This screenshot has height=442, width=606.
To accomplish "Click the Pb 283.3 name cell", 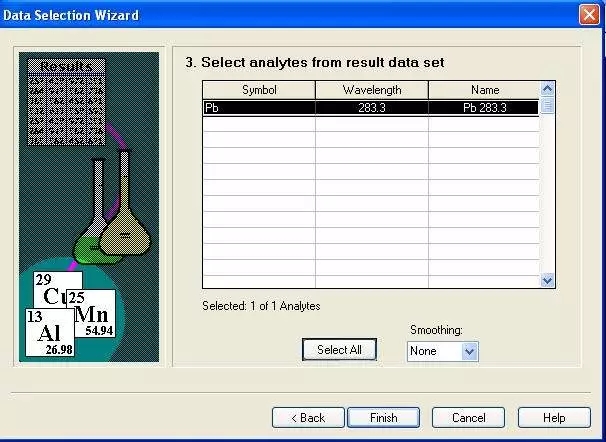I will [x=484, y=107].
